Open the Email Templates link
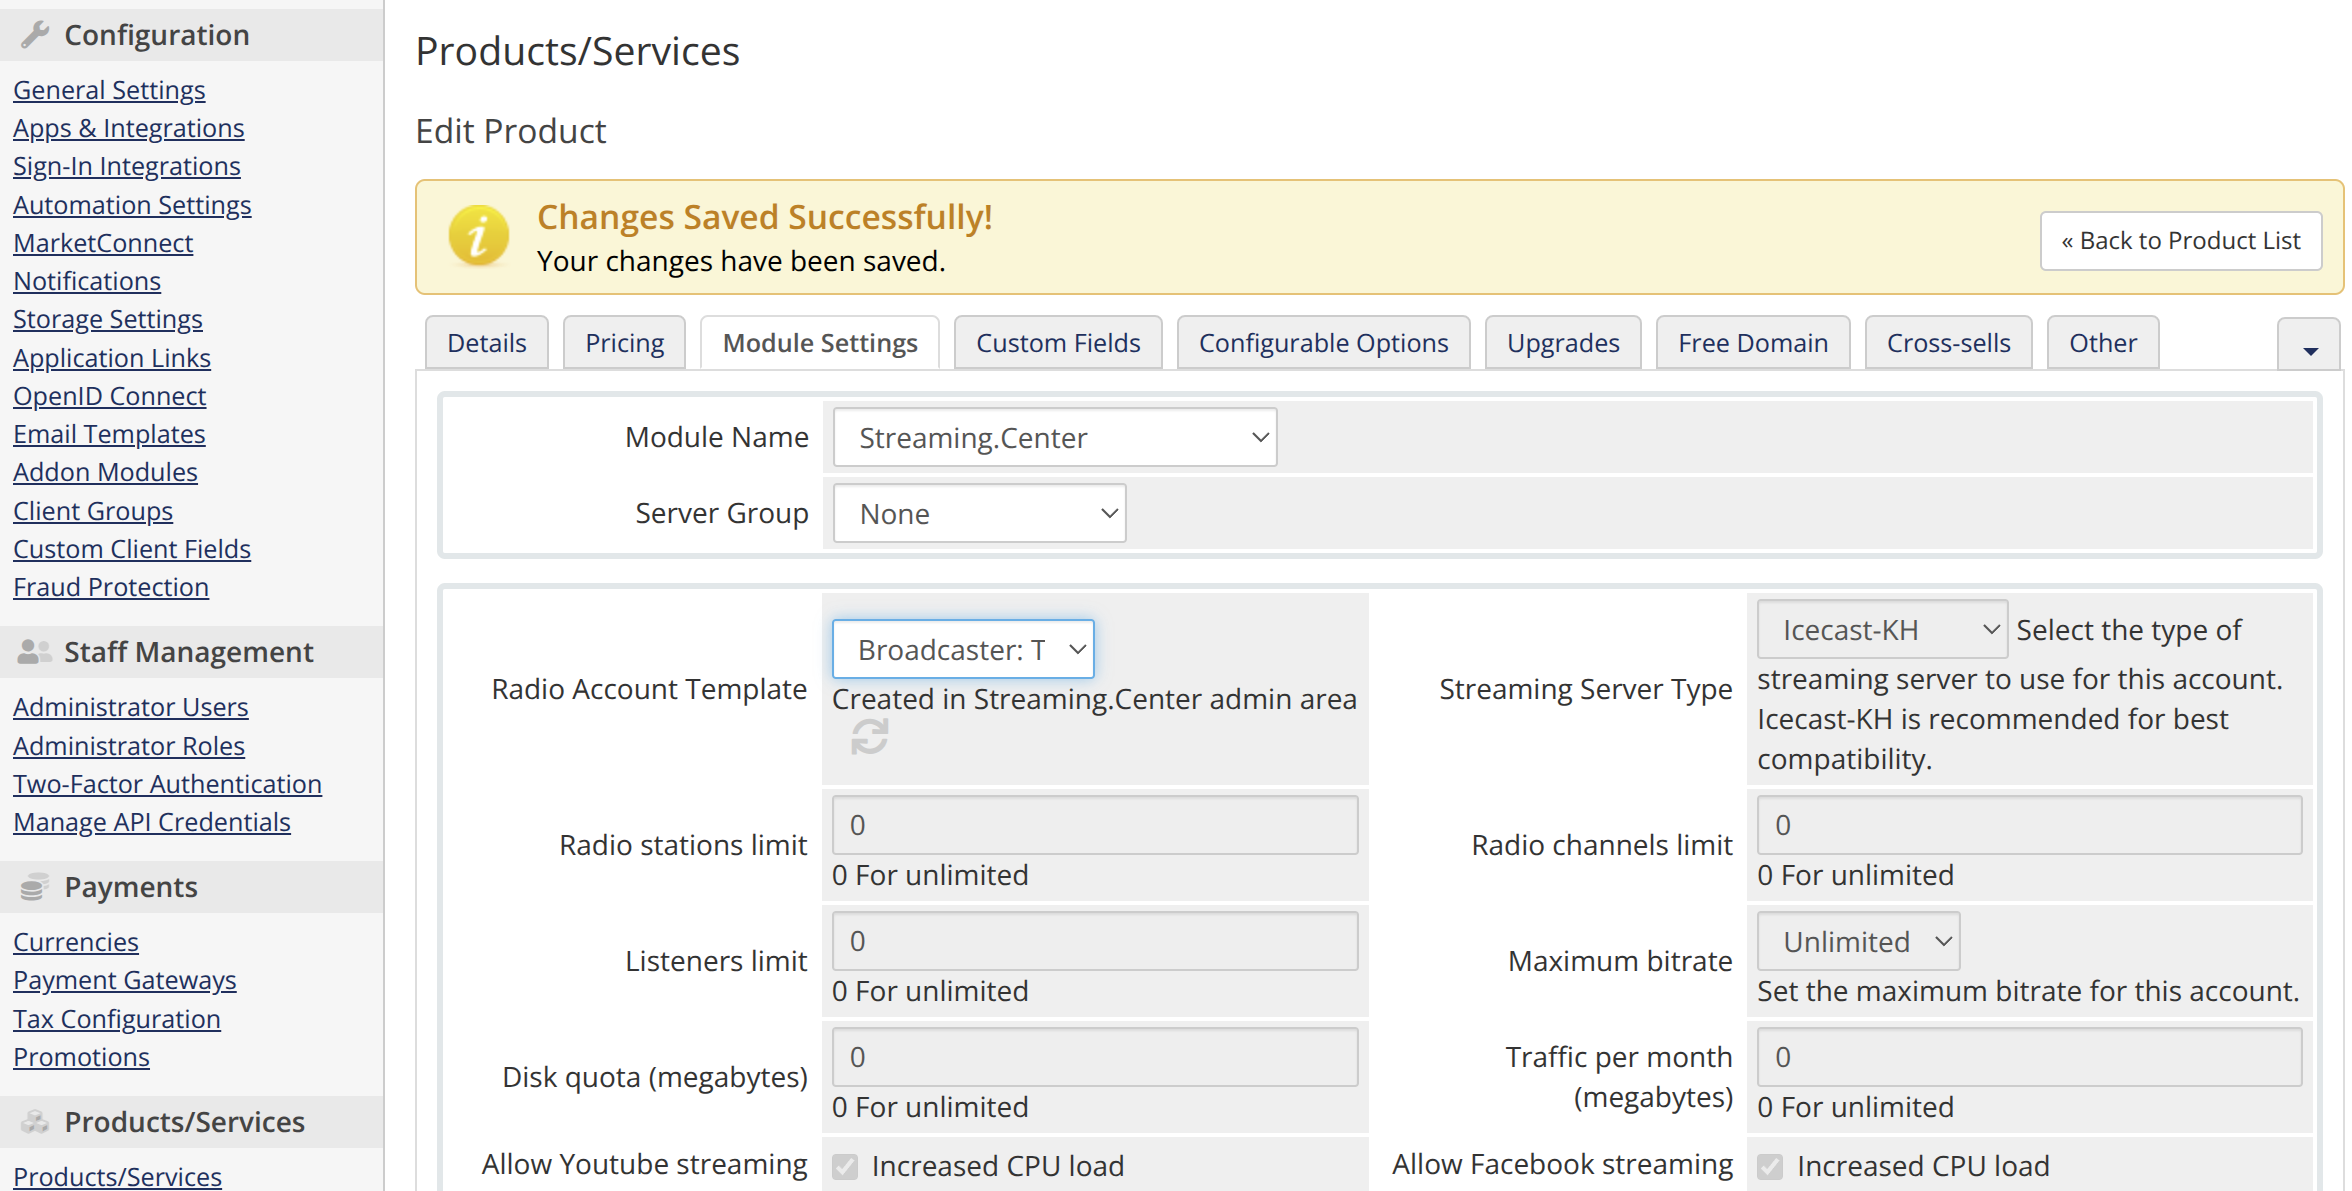The height and width of the screenshot is (1191, 2352). pyautogui.click(x=109, y=434)
